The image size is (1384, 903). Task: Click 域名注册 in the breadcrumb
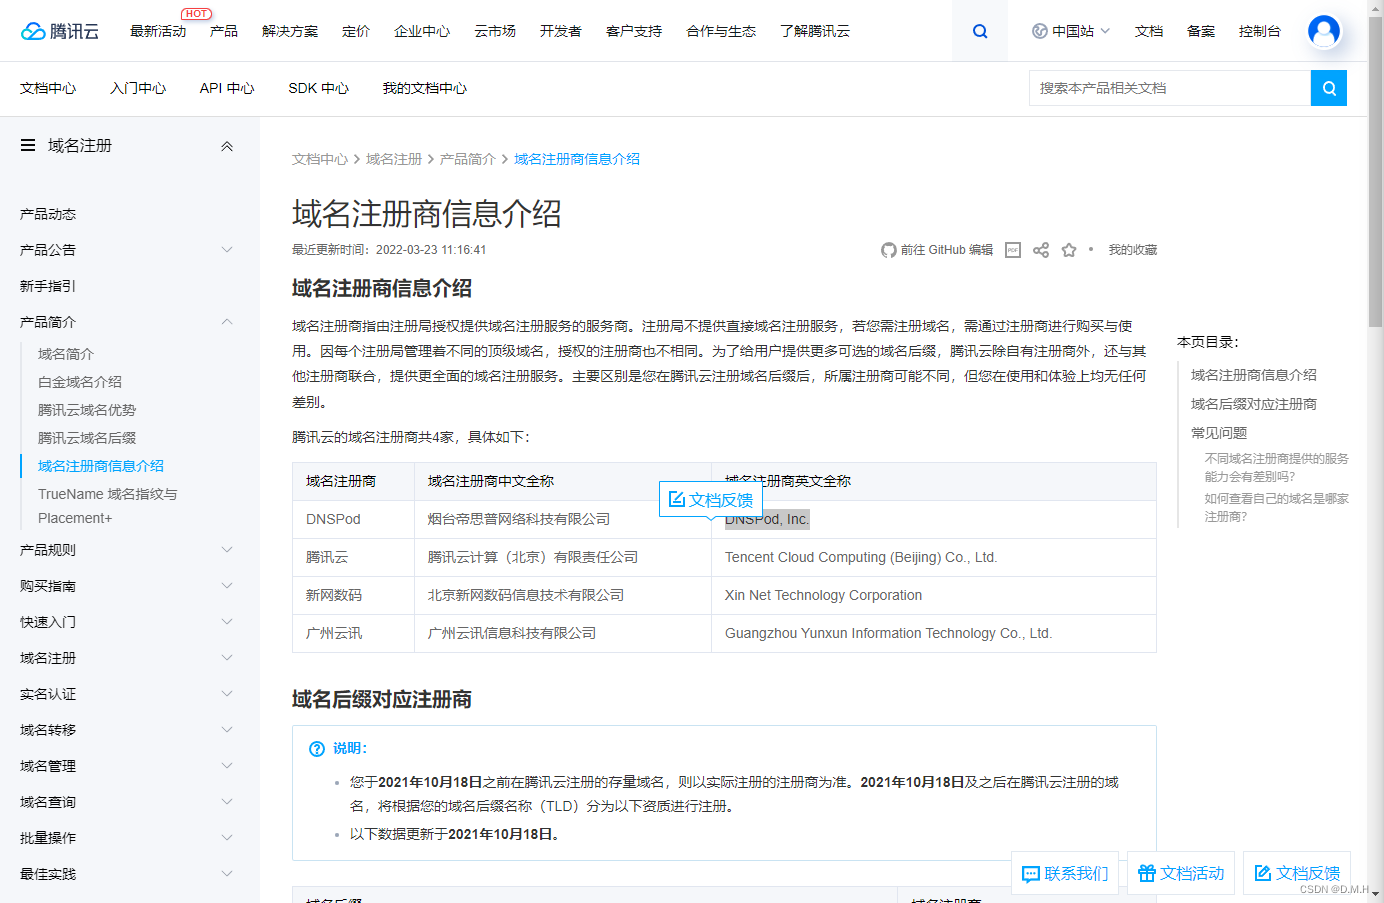coord(394,159)
